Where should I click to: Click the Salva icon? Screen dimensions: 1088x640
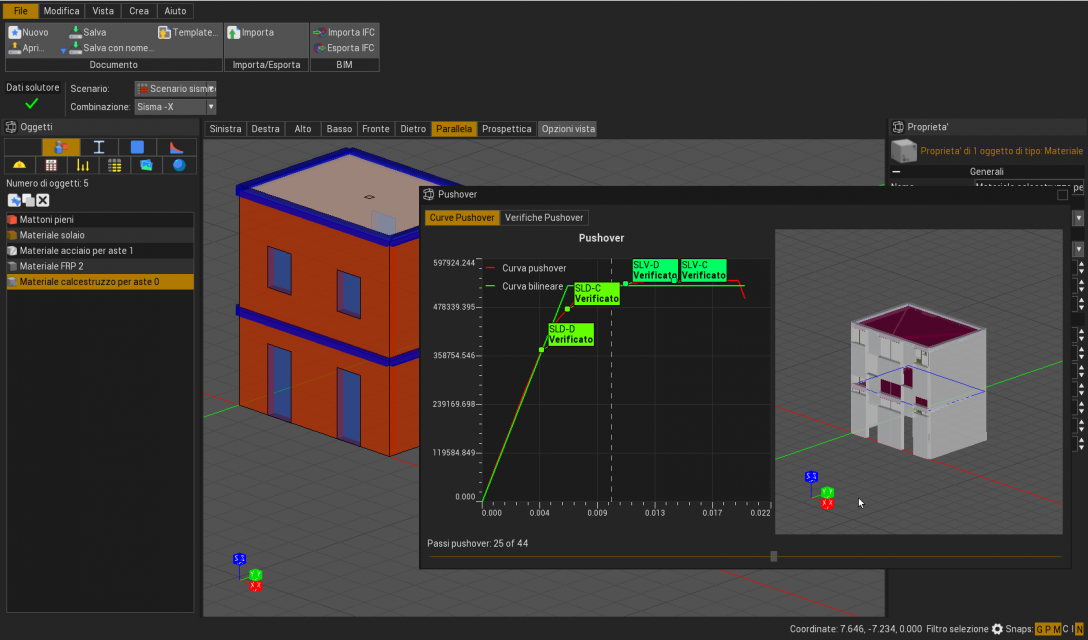point(75,32)
